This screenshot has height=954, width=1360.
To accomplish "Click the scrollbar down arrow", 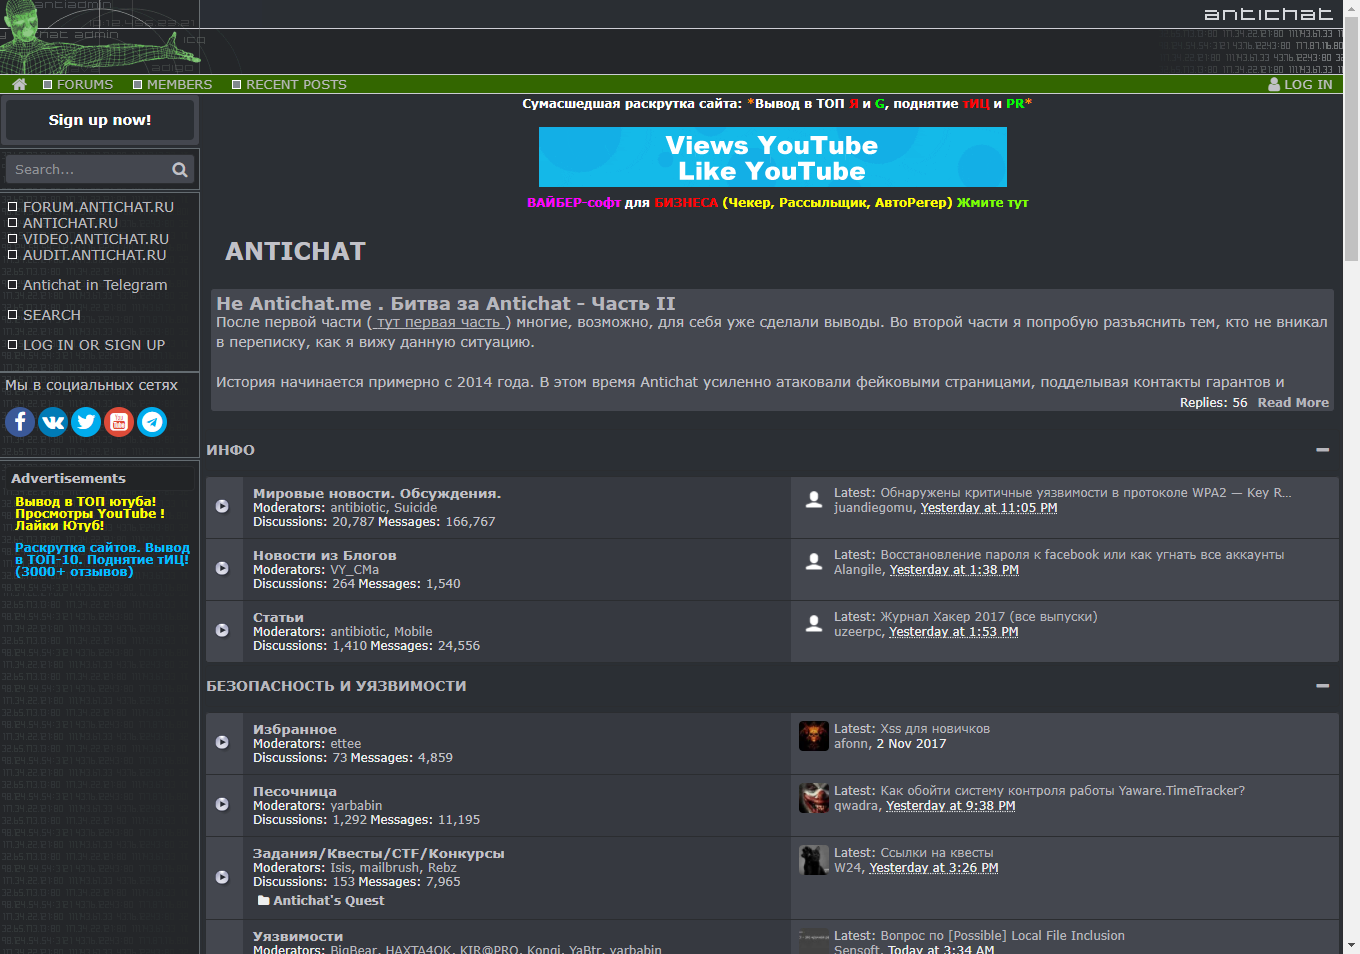I will [1351, 945].
